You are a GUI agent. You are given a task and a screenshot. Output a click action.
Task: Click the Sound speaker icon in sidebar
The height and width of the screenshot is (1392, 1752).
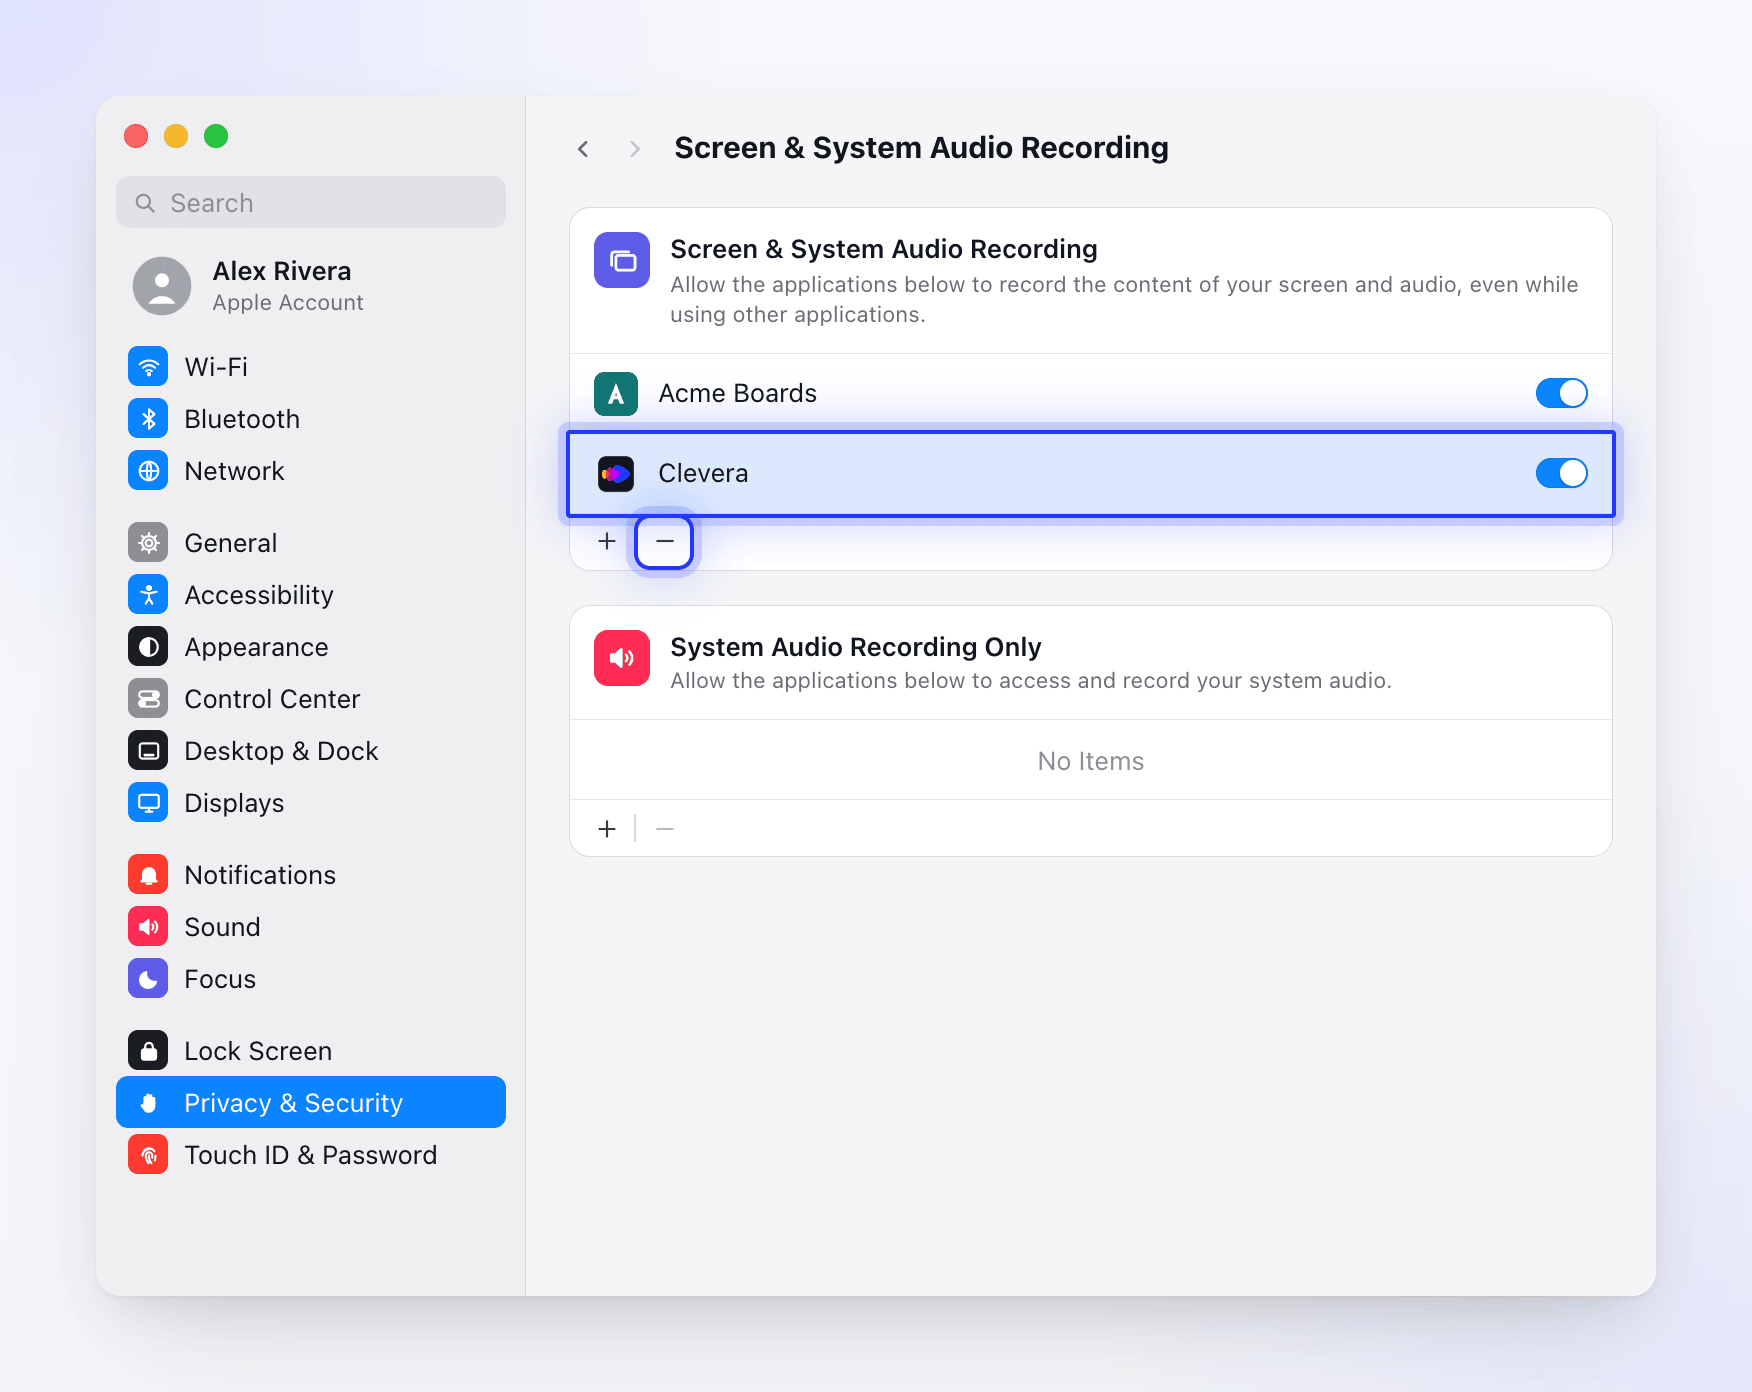coord(148,926)
